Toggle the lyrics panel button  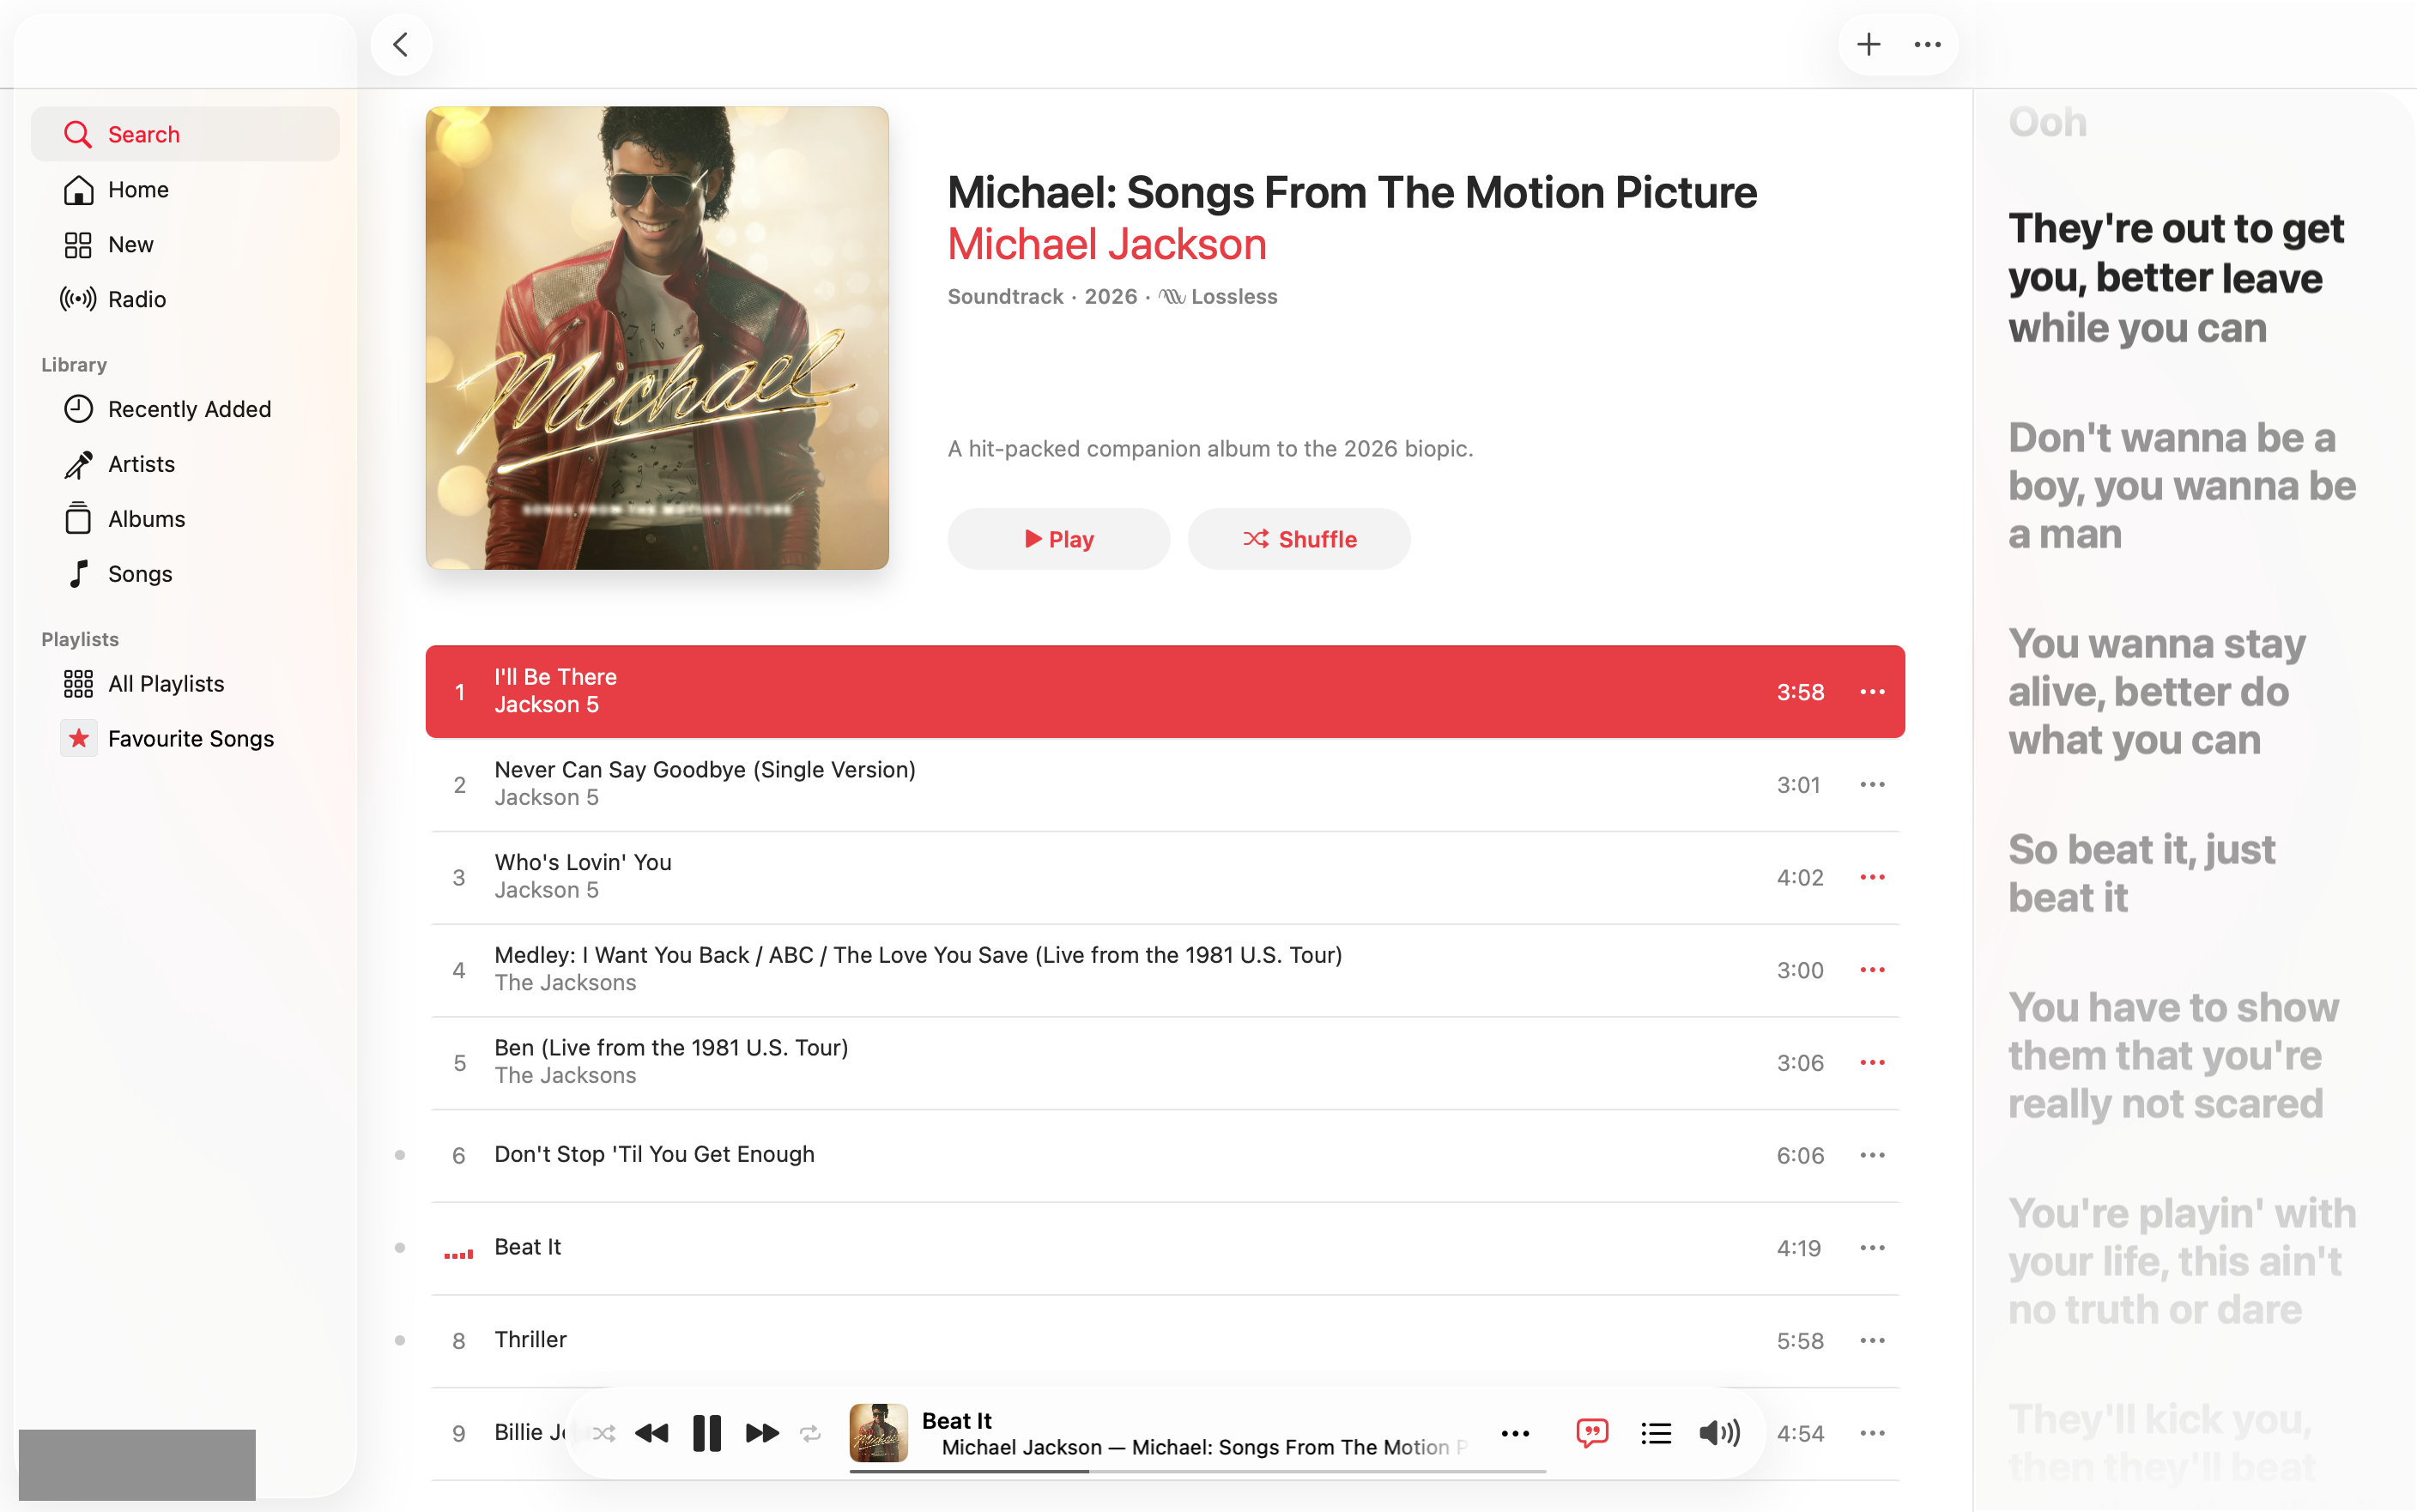[x=1592, y=1433]
